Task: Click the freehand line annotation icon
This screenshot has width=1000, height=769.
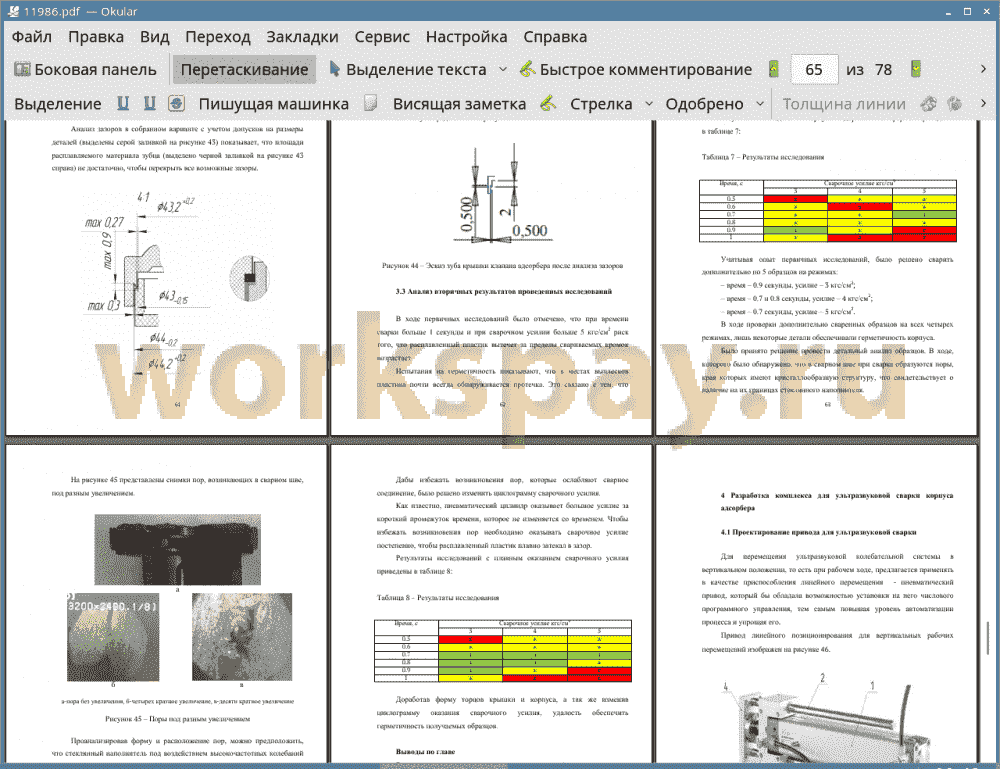Action: click(x=548, y=103)
